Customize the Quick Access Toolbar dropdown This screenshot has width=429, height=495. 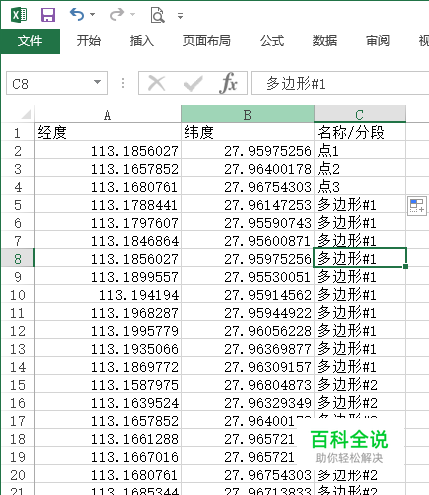[x=180, y=16]
